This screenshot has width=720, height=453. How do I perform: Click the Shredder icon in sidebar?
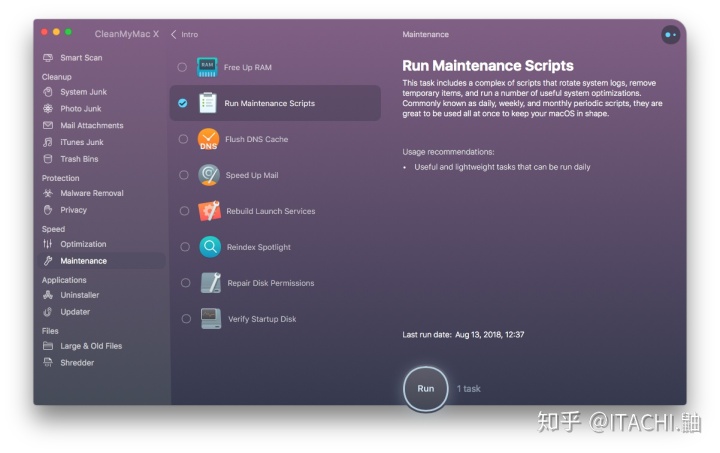click(x=48, y=363)
